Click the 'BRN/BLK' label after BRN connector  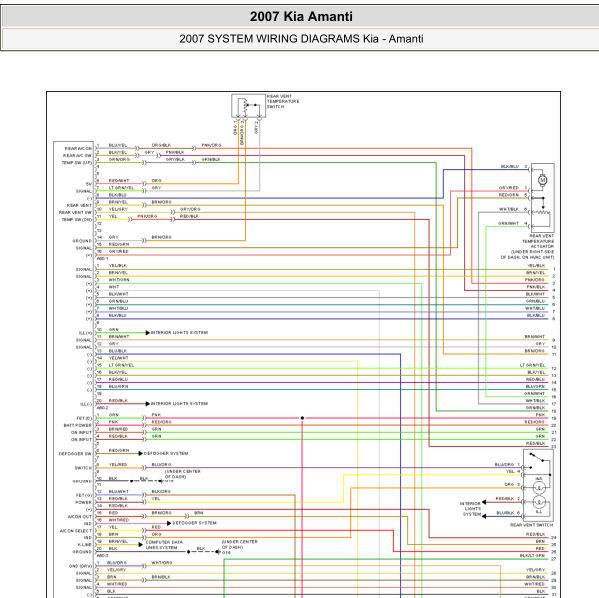click(x=161, y=577)
